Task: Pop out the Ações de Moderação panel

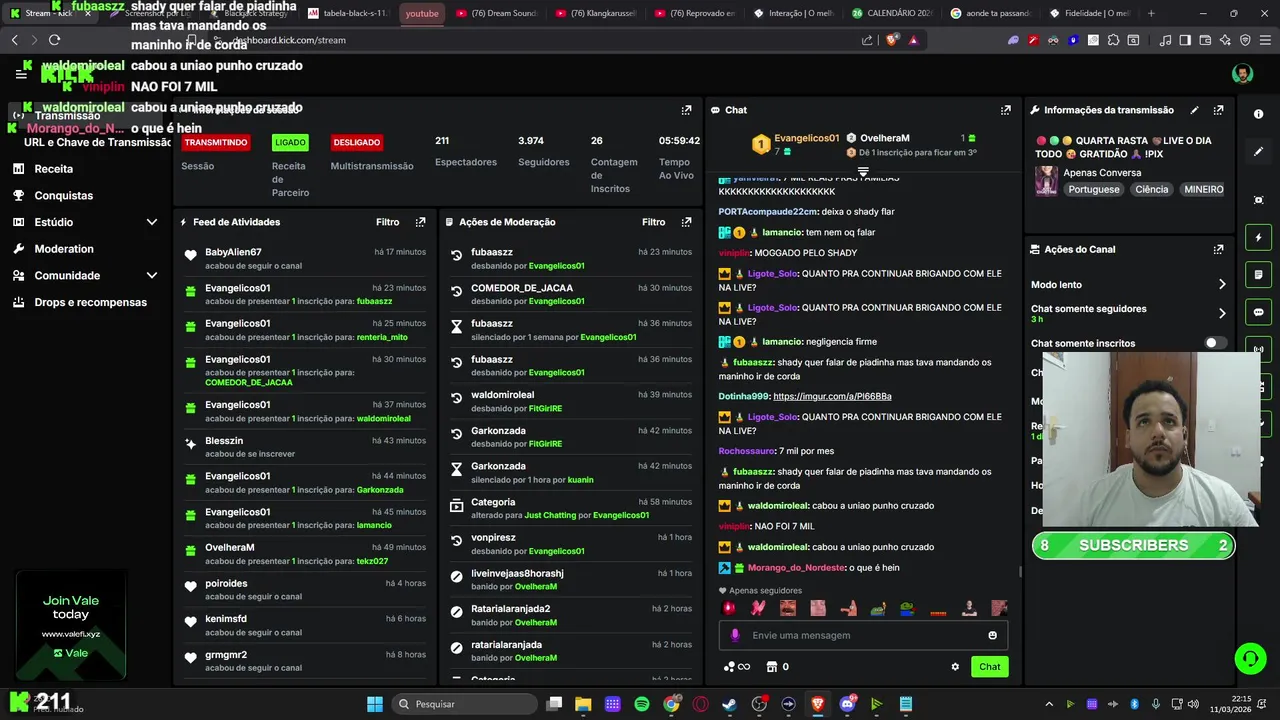Action: 686,222
